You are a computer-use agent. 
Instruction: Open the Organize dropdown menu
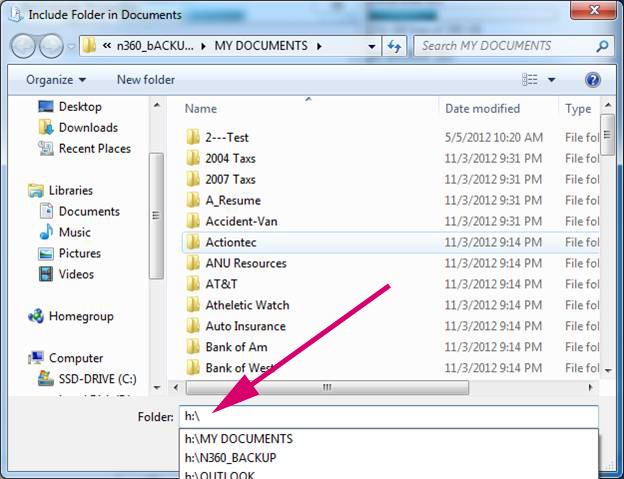pos(55,79)
